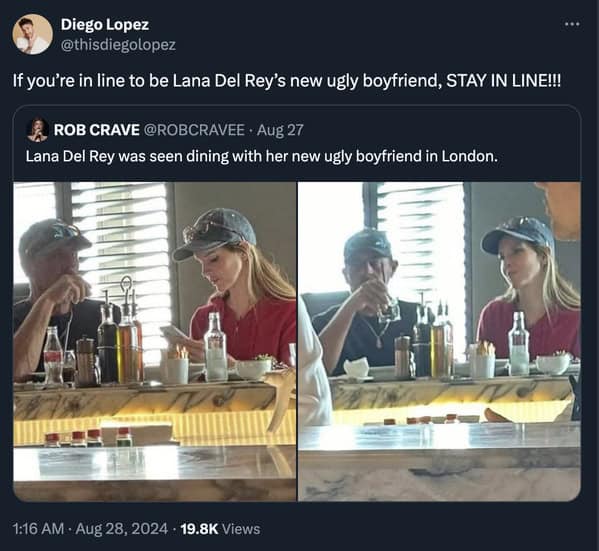Open the quoted tweet header area
The image size is (599, 551).
(x=165, y=130)
